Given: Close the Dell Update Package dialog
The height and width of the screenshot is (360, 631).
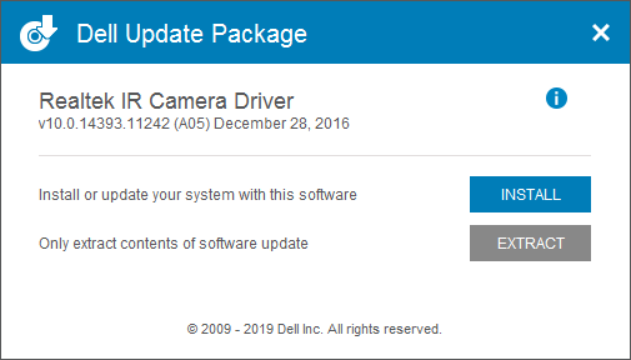Looking at the screenshot, I should [601, 33].
